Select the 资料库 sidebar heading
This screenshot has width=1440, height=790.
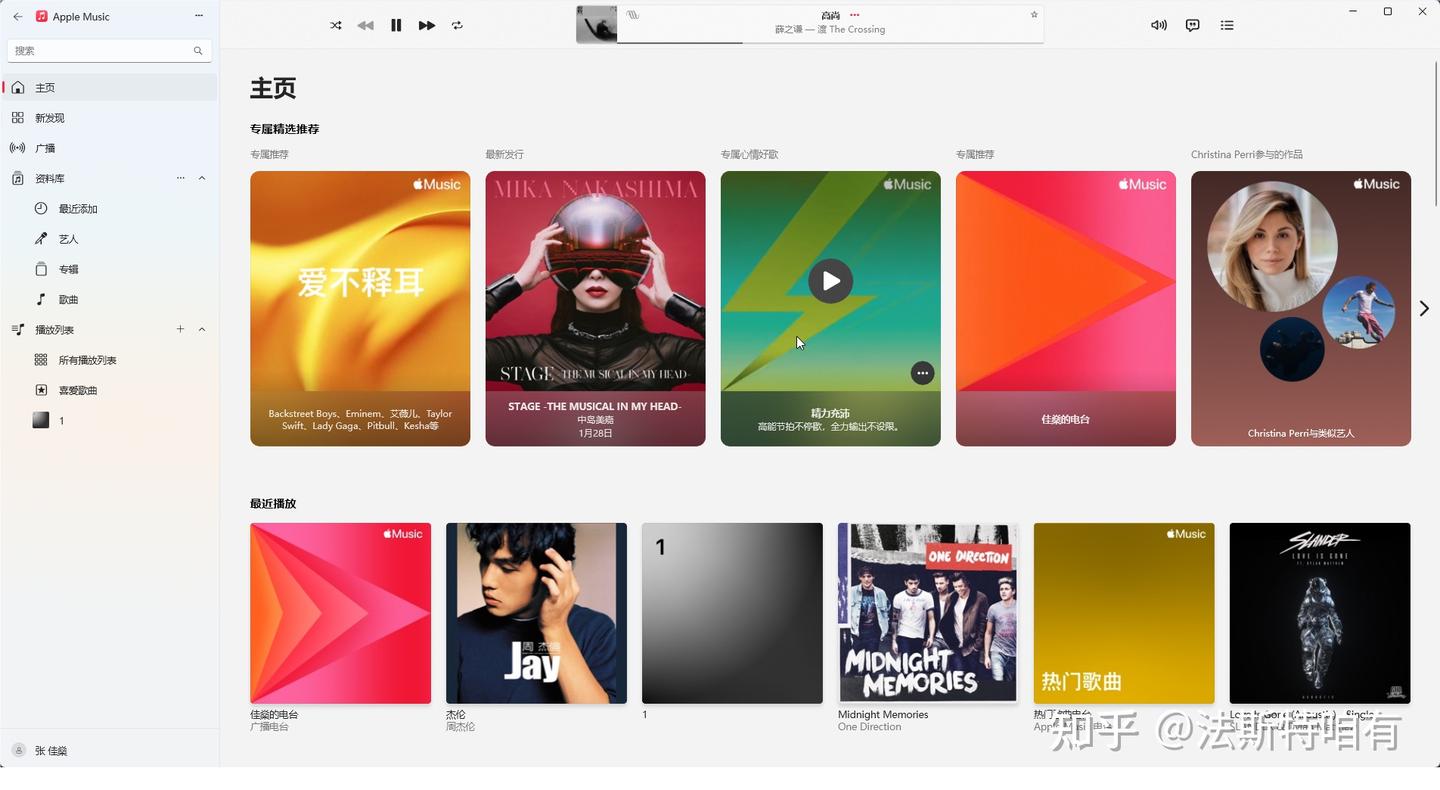click(50, 178)
